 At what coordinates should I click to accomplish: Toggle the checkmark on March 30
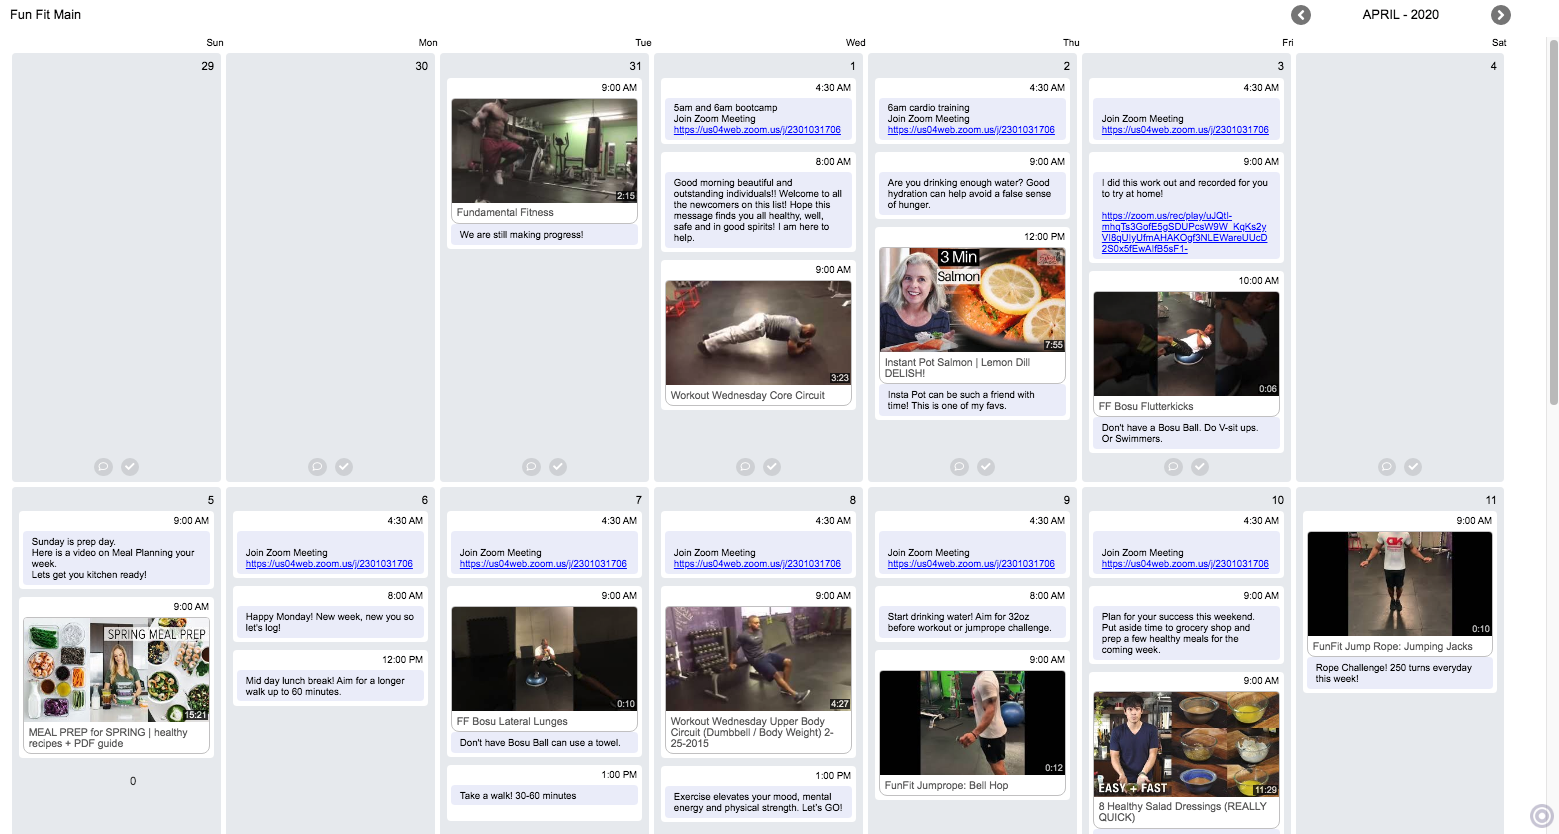344,467
